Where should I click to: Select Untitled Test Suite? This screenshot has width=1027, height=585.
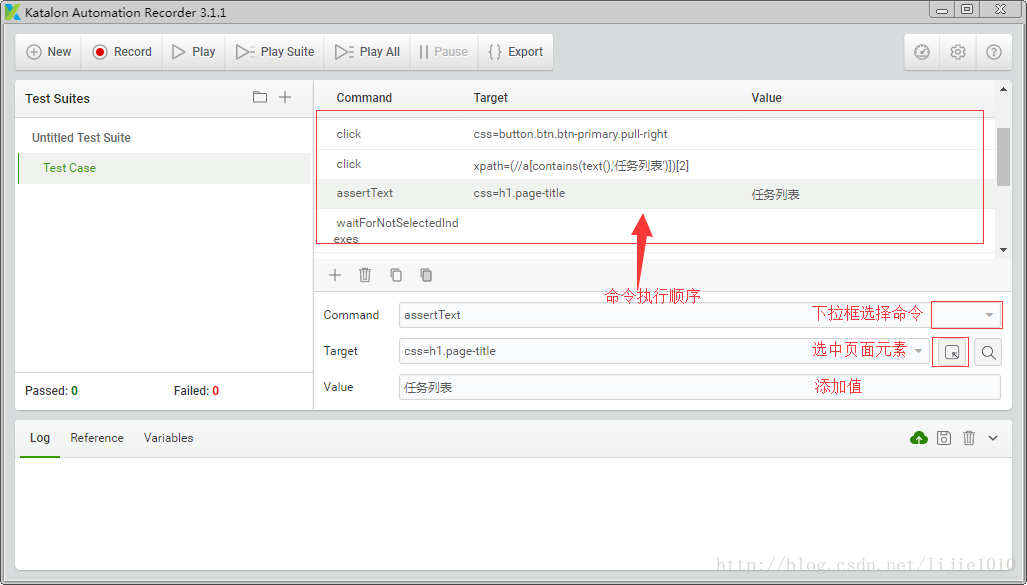pos(81,138)
